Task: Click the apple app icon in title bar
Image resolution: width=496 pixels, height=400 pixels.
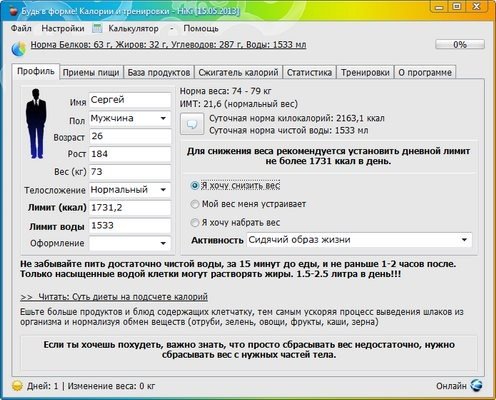Action: (13, 12)
